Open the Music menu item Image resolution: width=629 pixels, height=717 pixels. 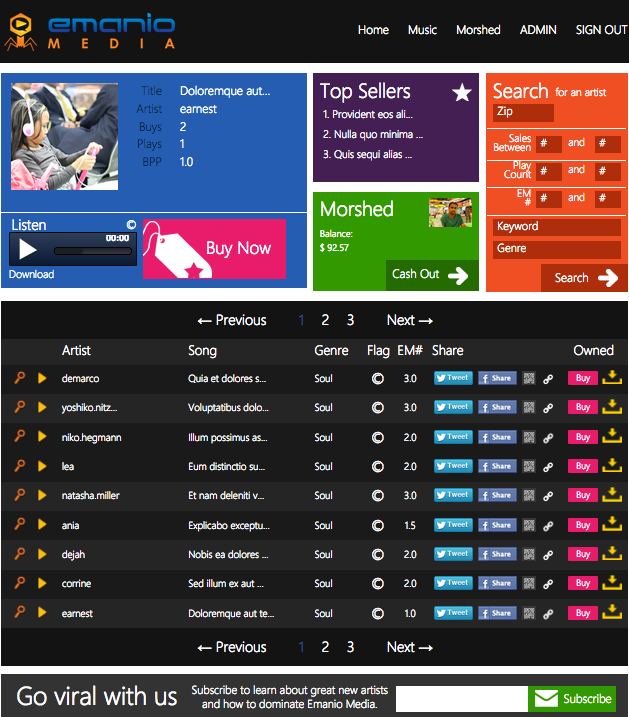(x=422, y=30)
